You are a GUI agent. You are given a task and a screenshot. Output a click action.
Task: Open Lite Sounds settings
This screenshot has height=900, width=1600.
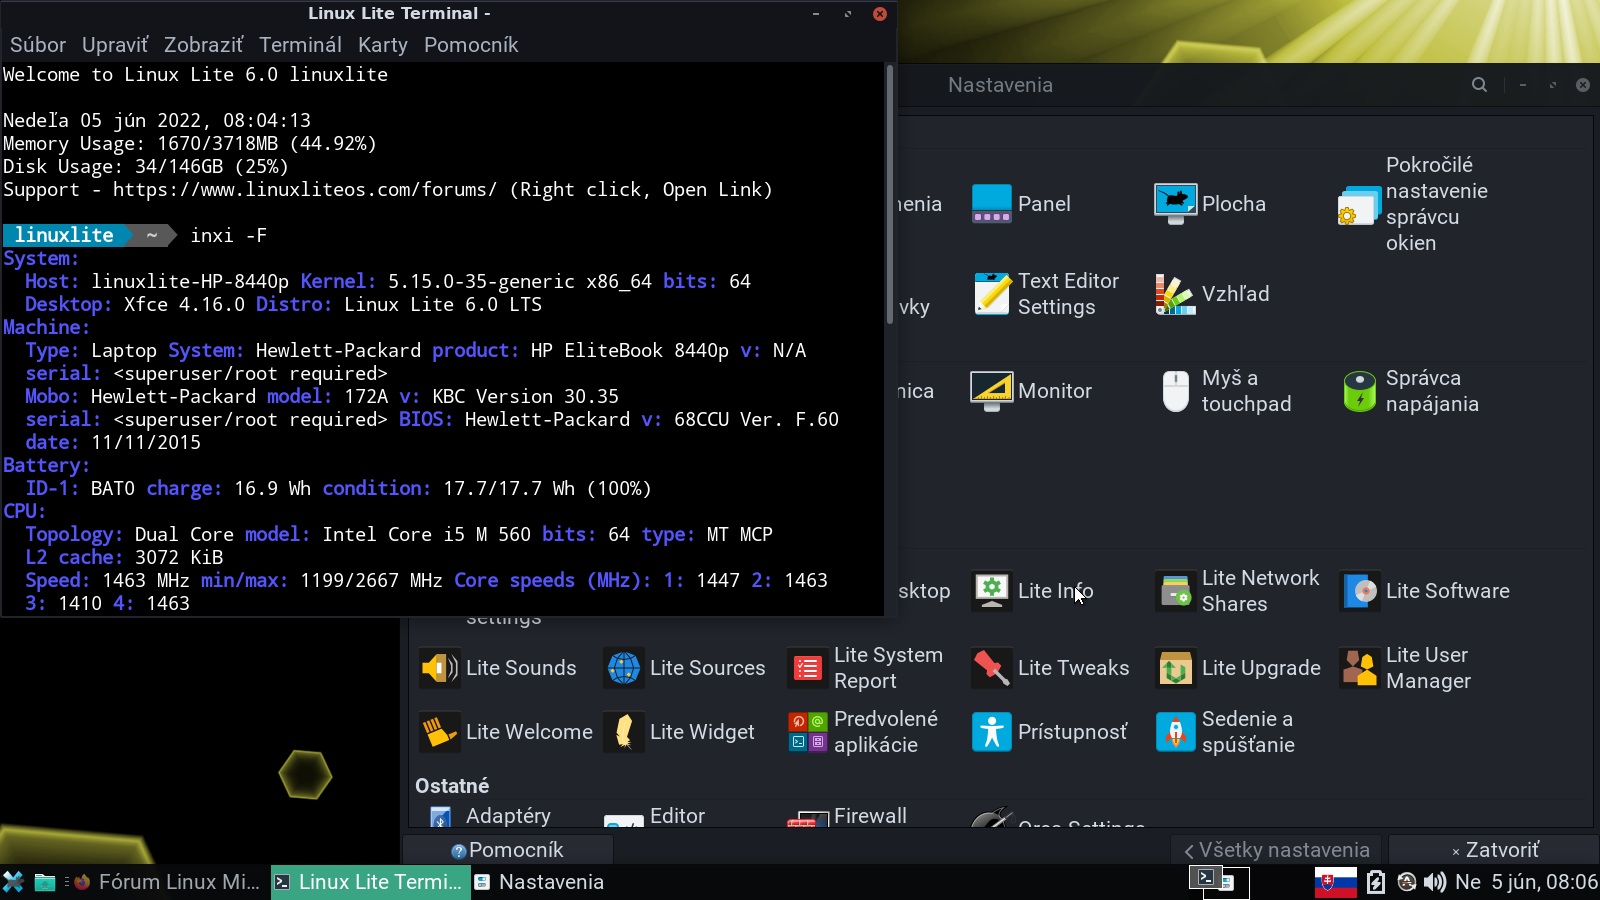click(499, 668)
